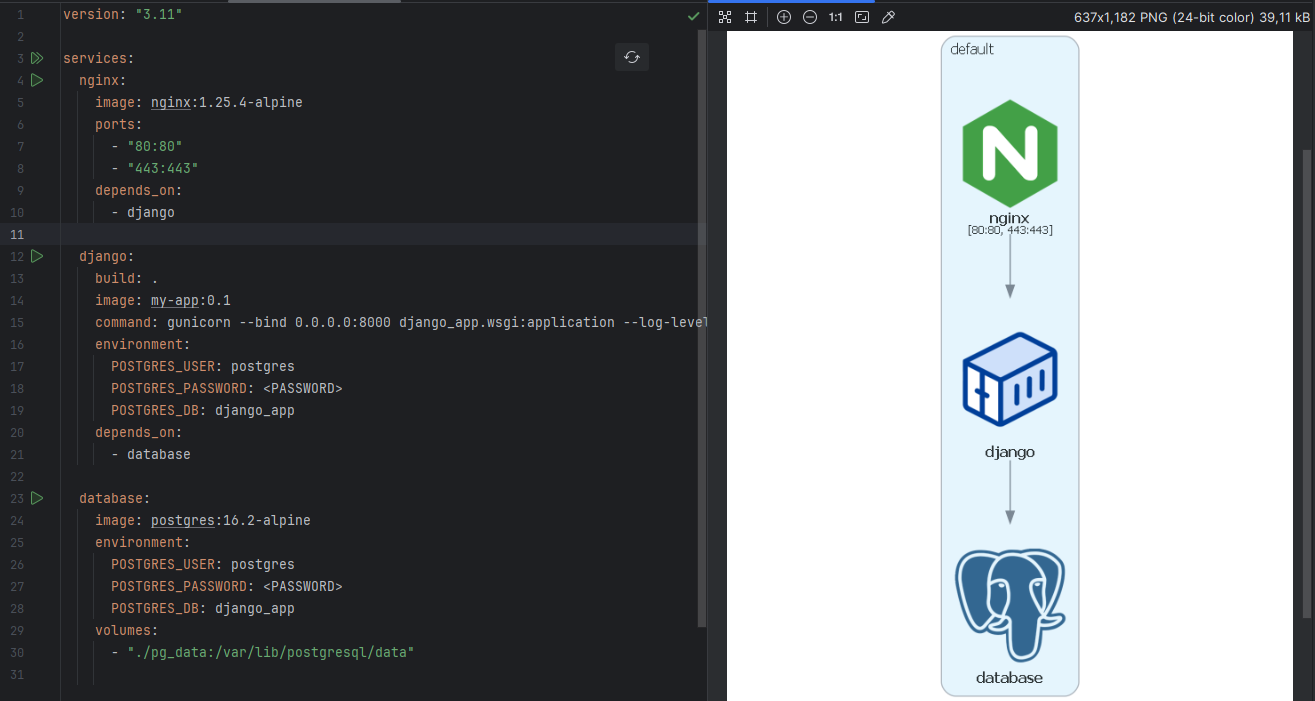Click the "database:" service key
This screenshot has width=1315, height=701.
115,498
